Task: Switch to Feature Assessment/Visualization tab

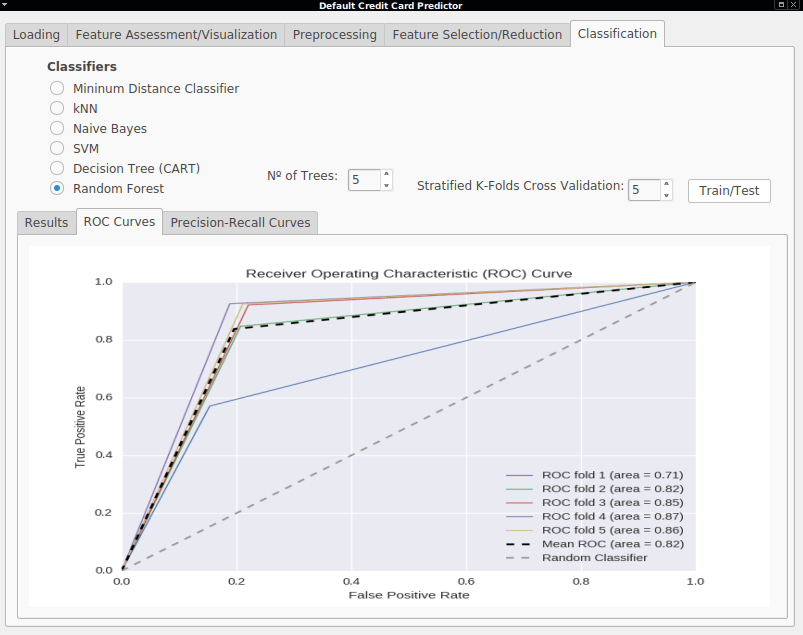Action: (x=176, y=35)
